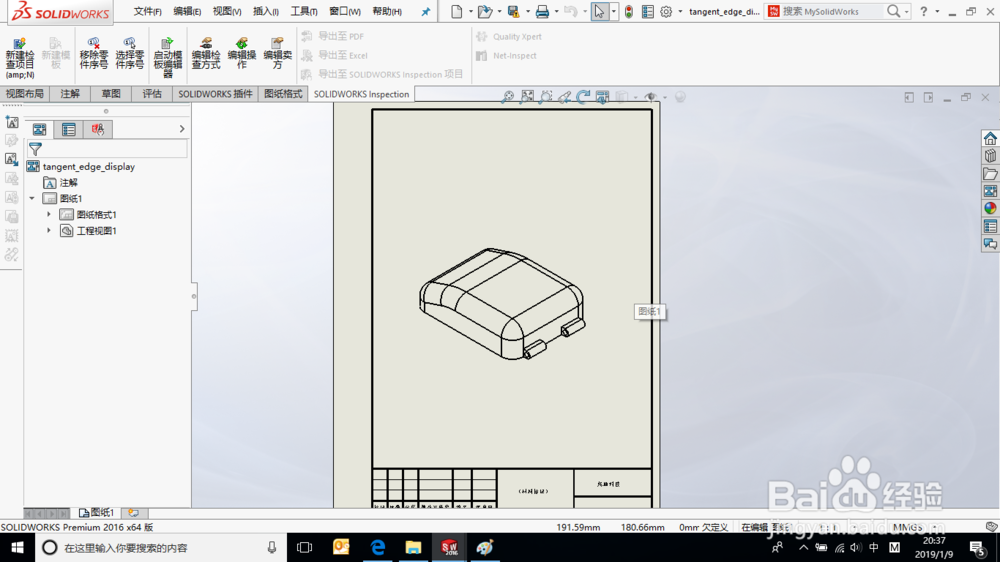The width and height of the screenshot is (1000, 562).
Task: Click Windows Start button
Action: point(17,547)
